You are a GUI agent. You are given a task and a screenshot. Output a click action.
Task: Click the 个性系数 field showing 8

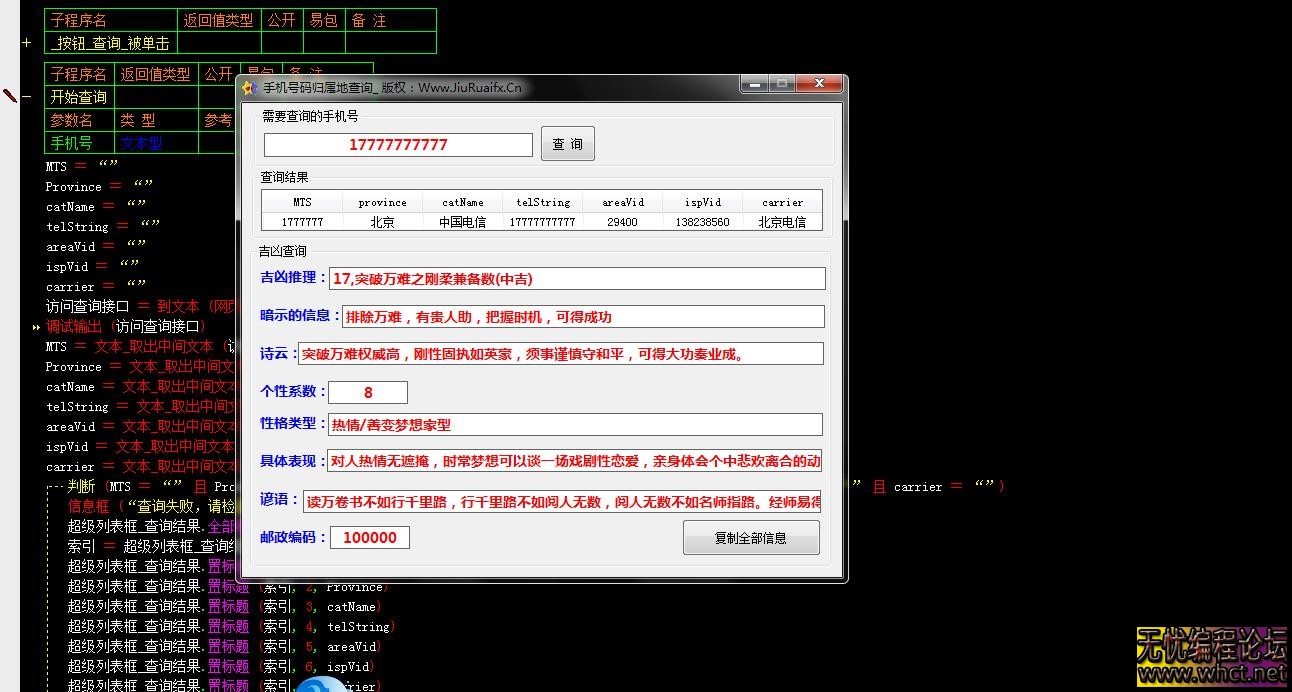click(x=368, y=393)
